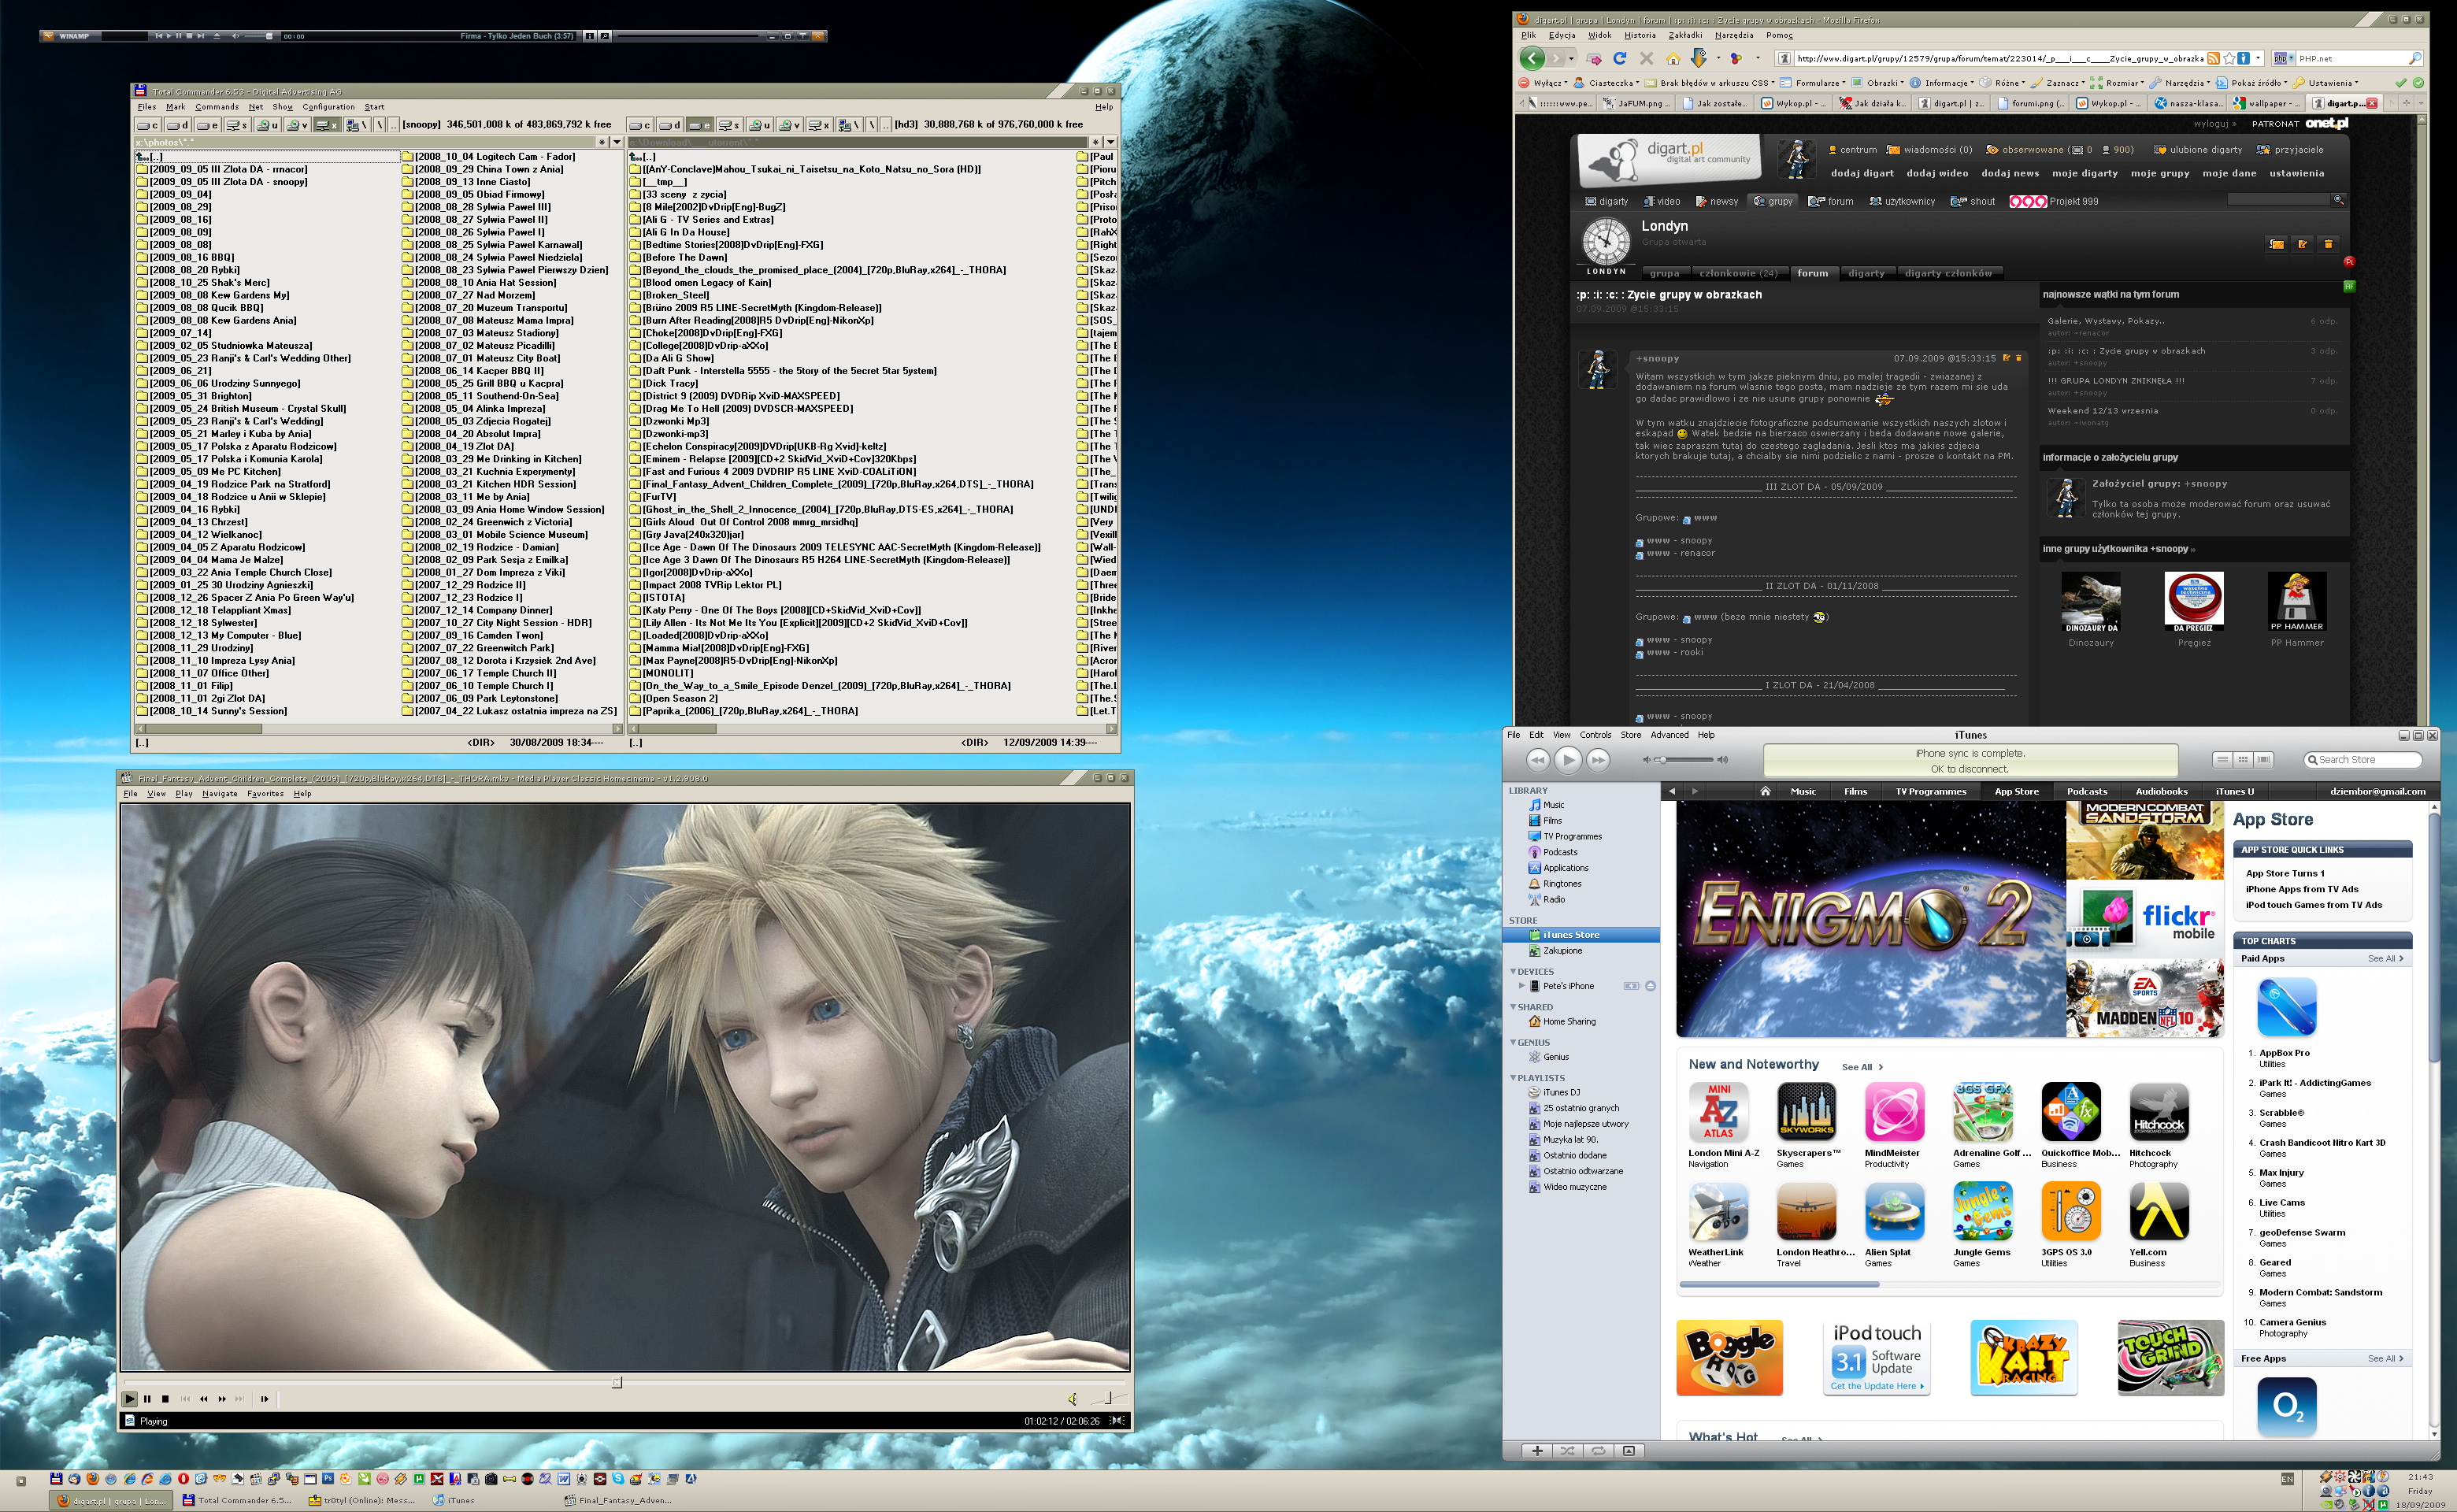Image resolution: width=2457 pixels, height=1512 pixels.
Task: Launch Photoshop from the quick launch bar
Action: click(x=327, y=1479)
